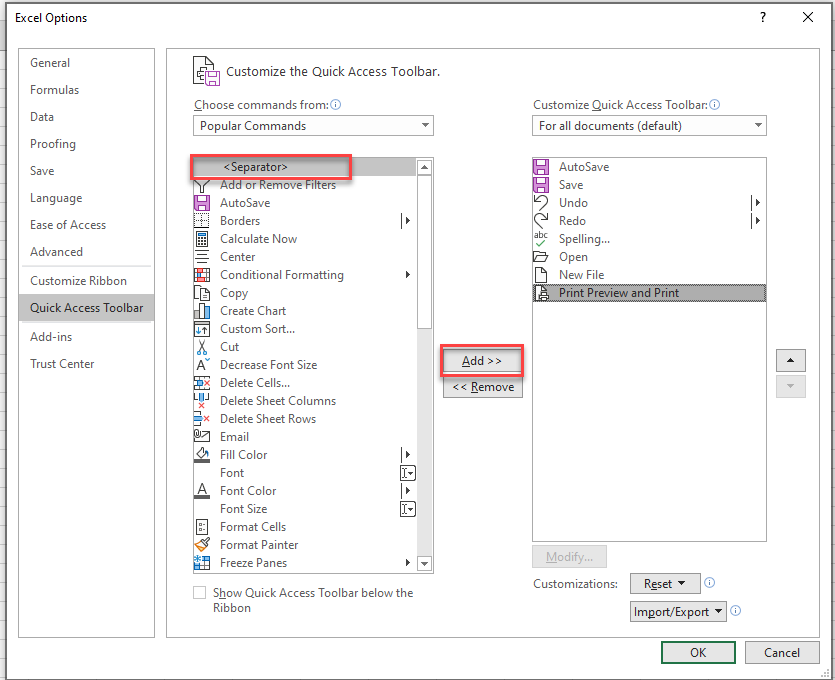Expand the Fill Color split arrow
The image size is (835, 680).
click(407, 455)
